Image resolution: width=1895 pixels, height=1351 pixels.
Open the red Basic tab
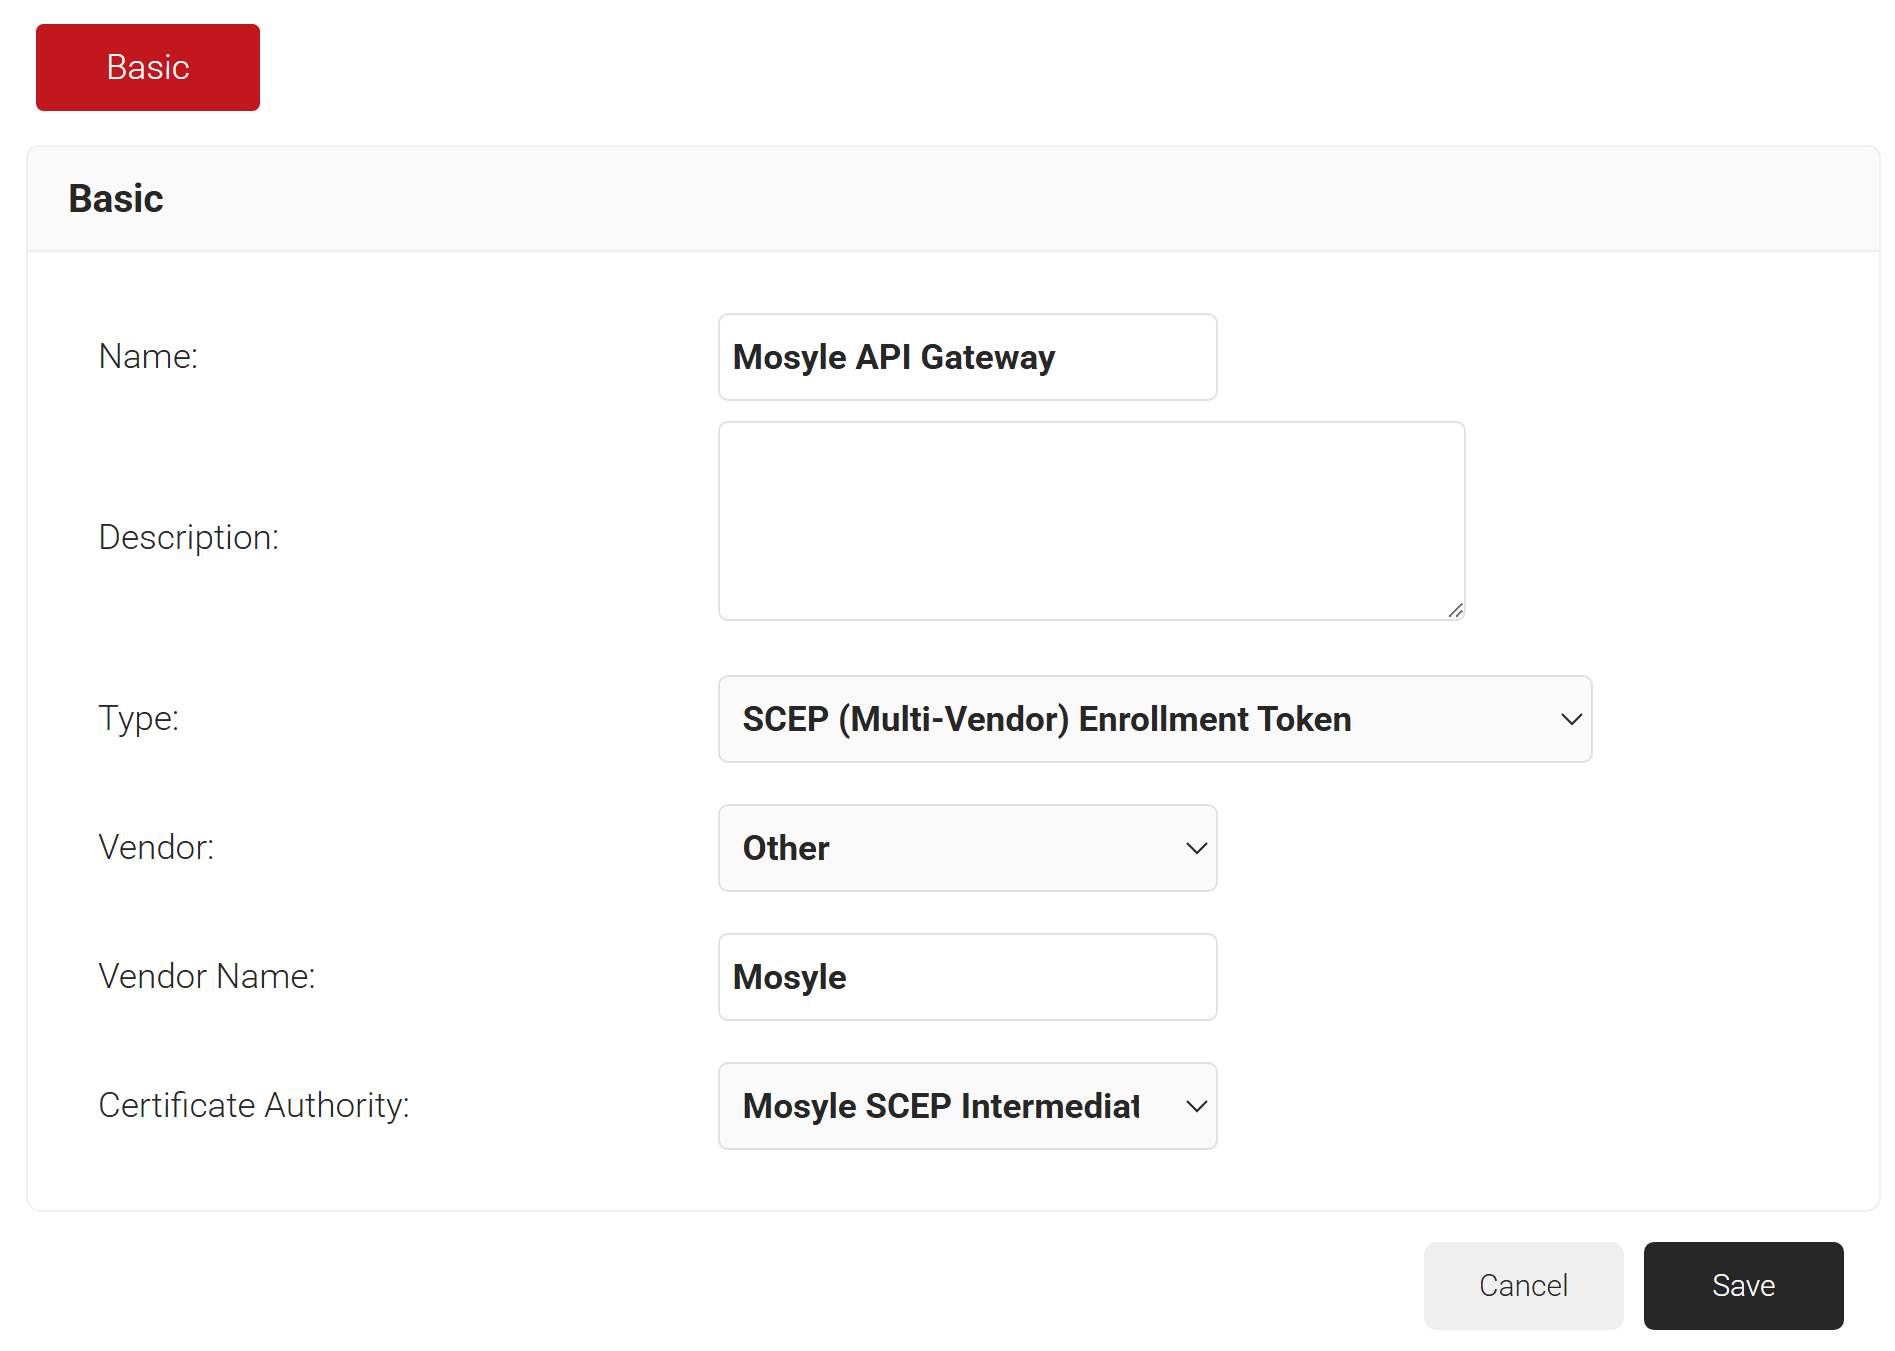tap(148, 67)
